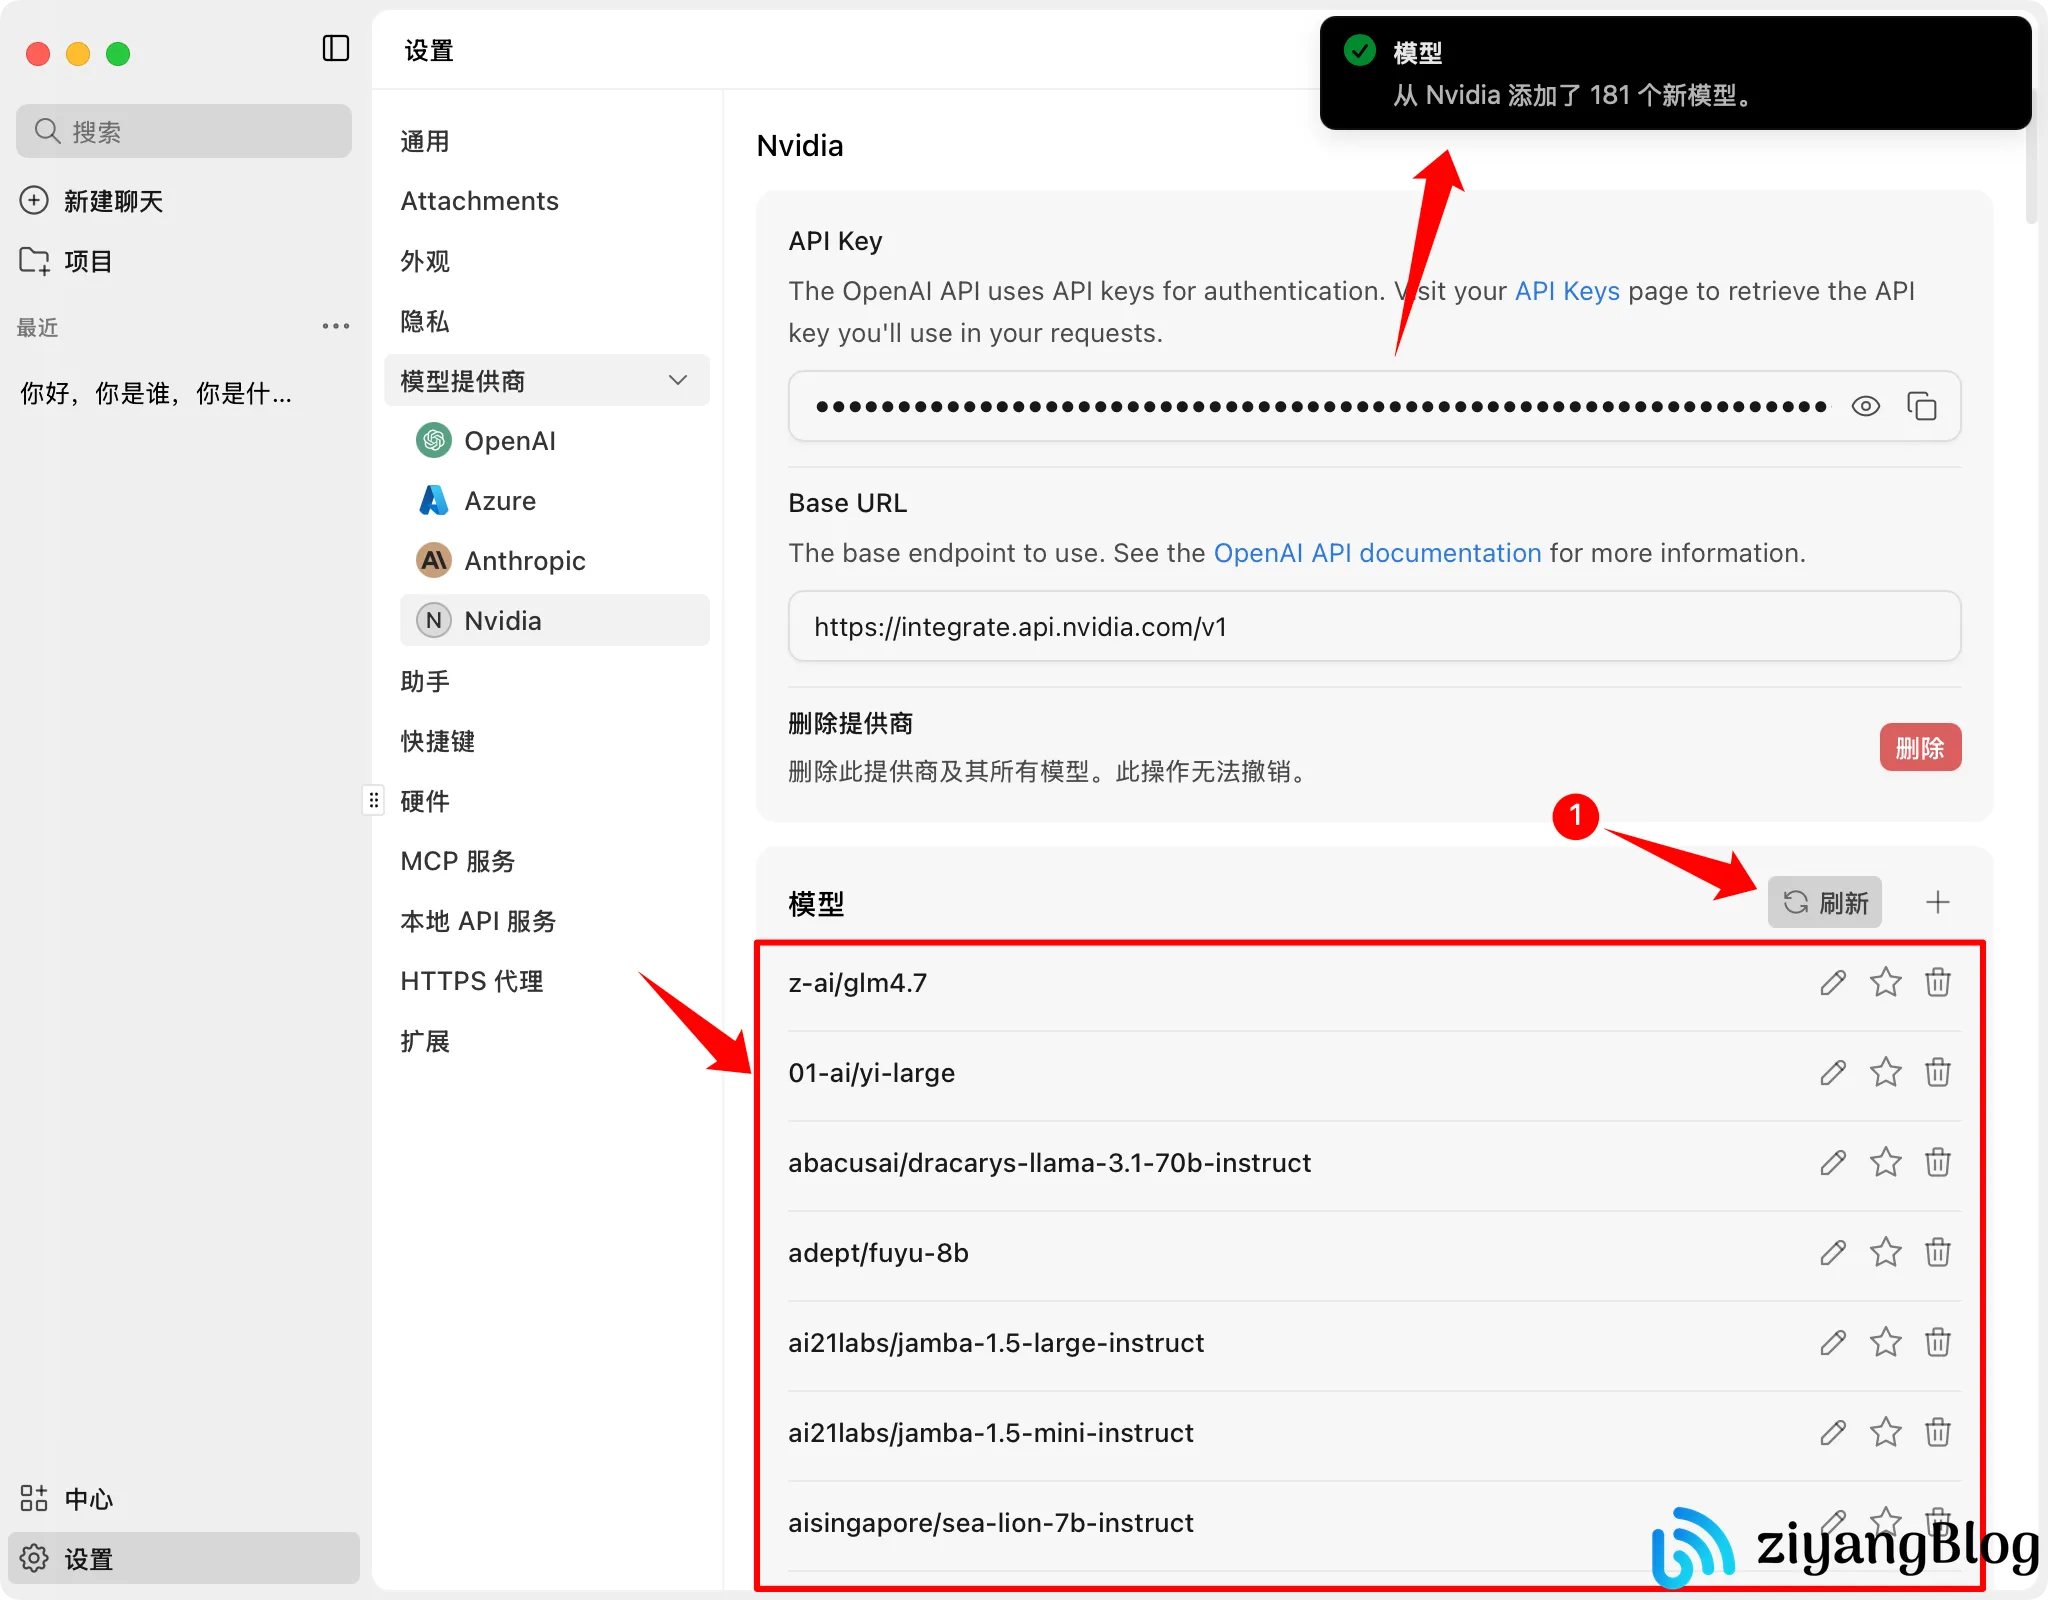Open the OpenAI API documentation link

pyautogui.click(x=1376, y=552)
